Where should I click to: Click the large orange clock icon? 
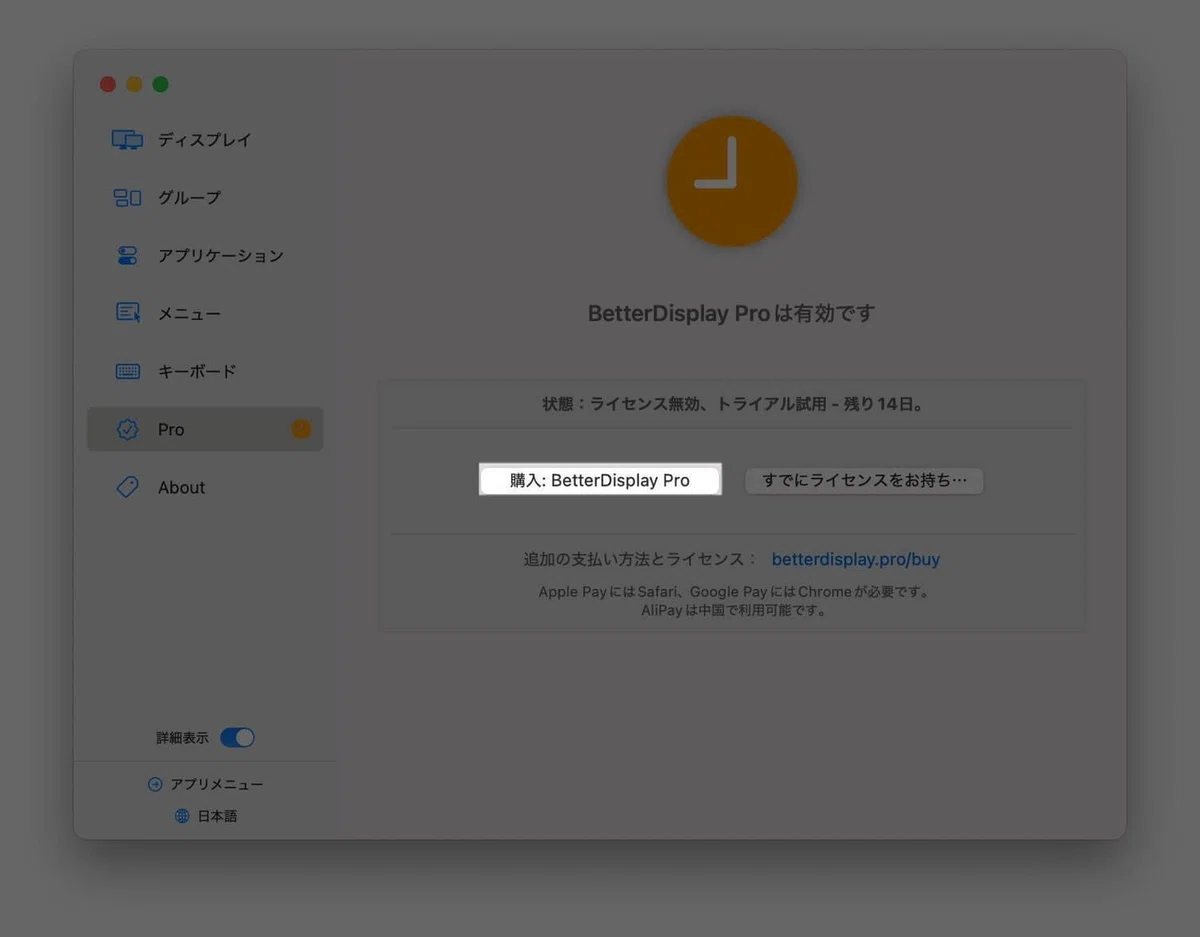(732, 181)
